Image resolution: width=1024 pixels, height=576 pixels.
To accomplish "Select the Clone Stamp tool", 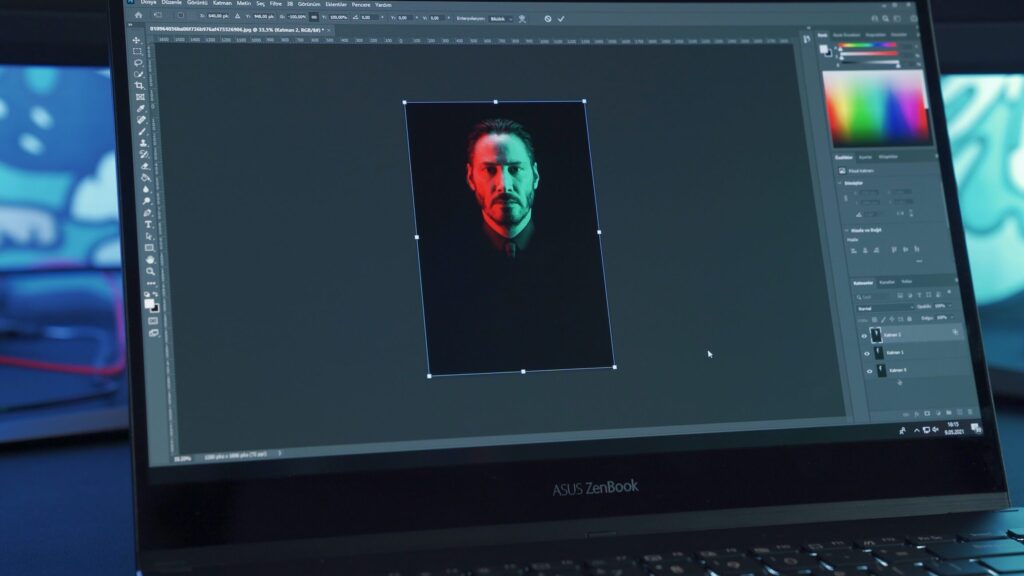I will tap(142, 143).
